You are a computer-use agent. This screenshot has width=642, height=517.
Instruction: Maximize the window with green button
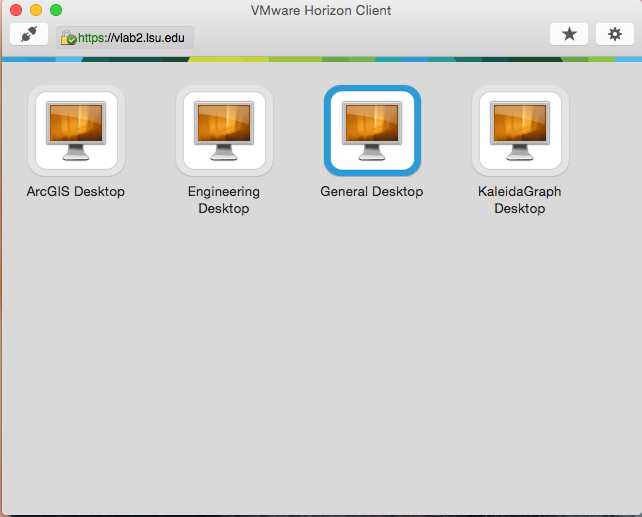pyautogui.click(x=56, y=10)
